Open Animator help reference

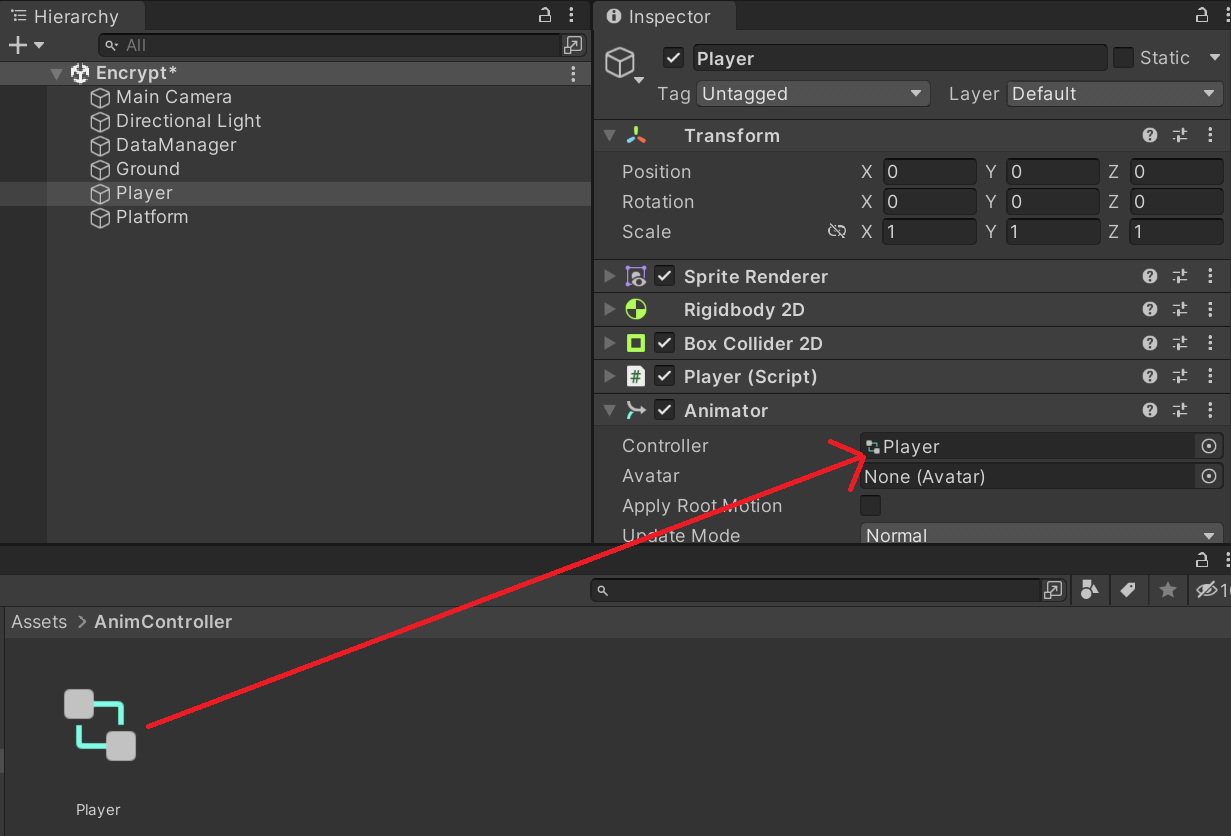(x=1150, y=410)
